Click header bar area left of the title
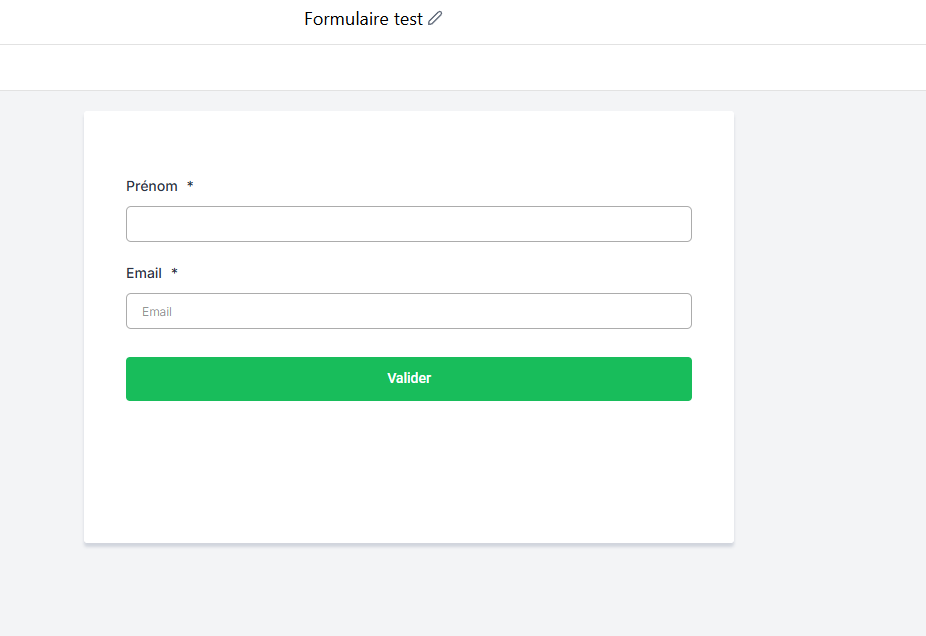Viewport: 926px width, 636px height. pos(150,20)
